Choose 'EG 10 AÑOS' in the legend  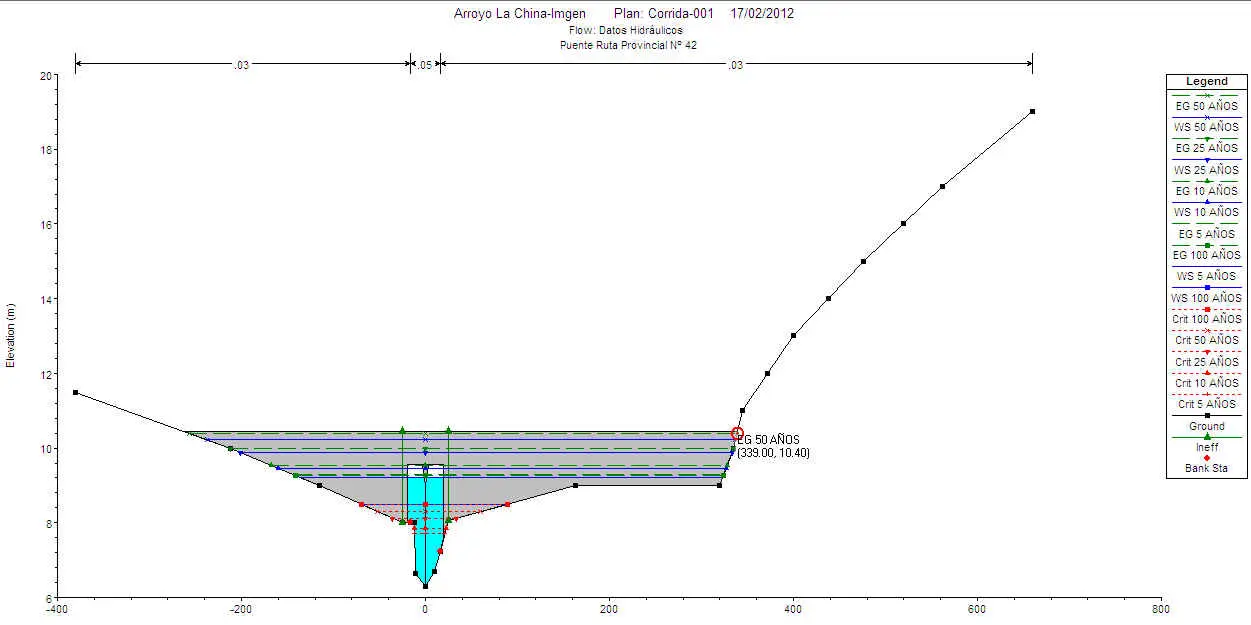pos(1206,190)
